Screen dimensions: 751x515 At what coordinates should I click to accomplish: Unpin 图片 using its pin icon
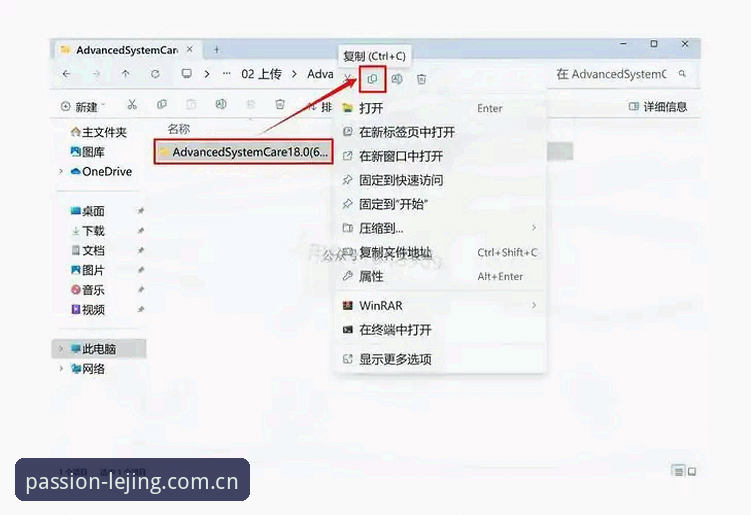pyautogui.click(x=141, y=270)
